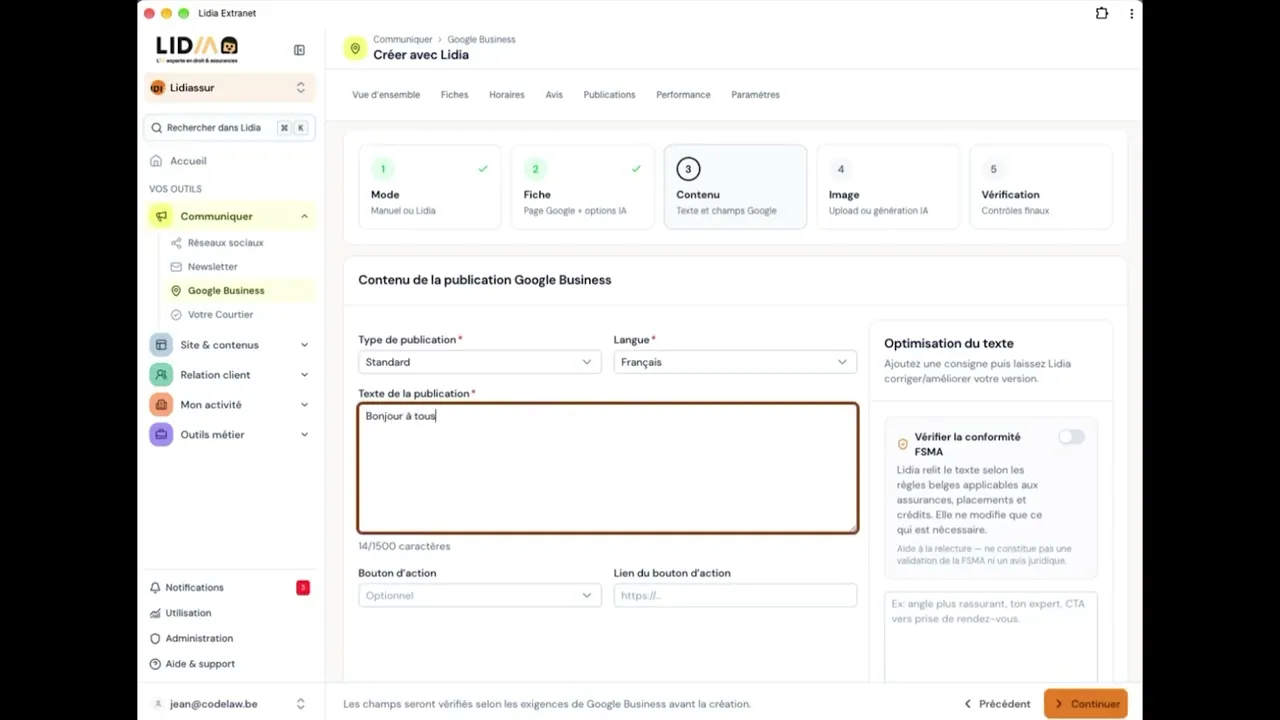
Task: Click the Administration shield icon
Action: (x=155, y=638)
